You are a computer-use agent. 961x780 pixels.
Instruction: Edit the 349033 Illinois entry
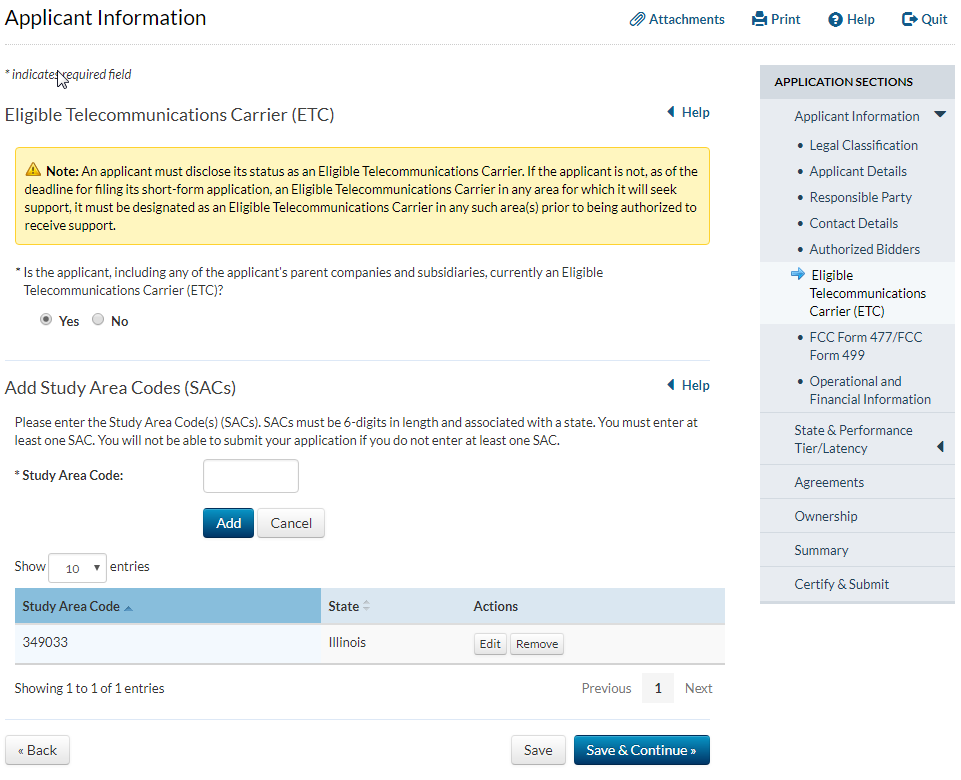point(490,645)
